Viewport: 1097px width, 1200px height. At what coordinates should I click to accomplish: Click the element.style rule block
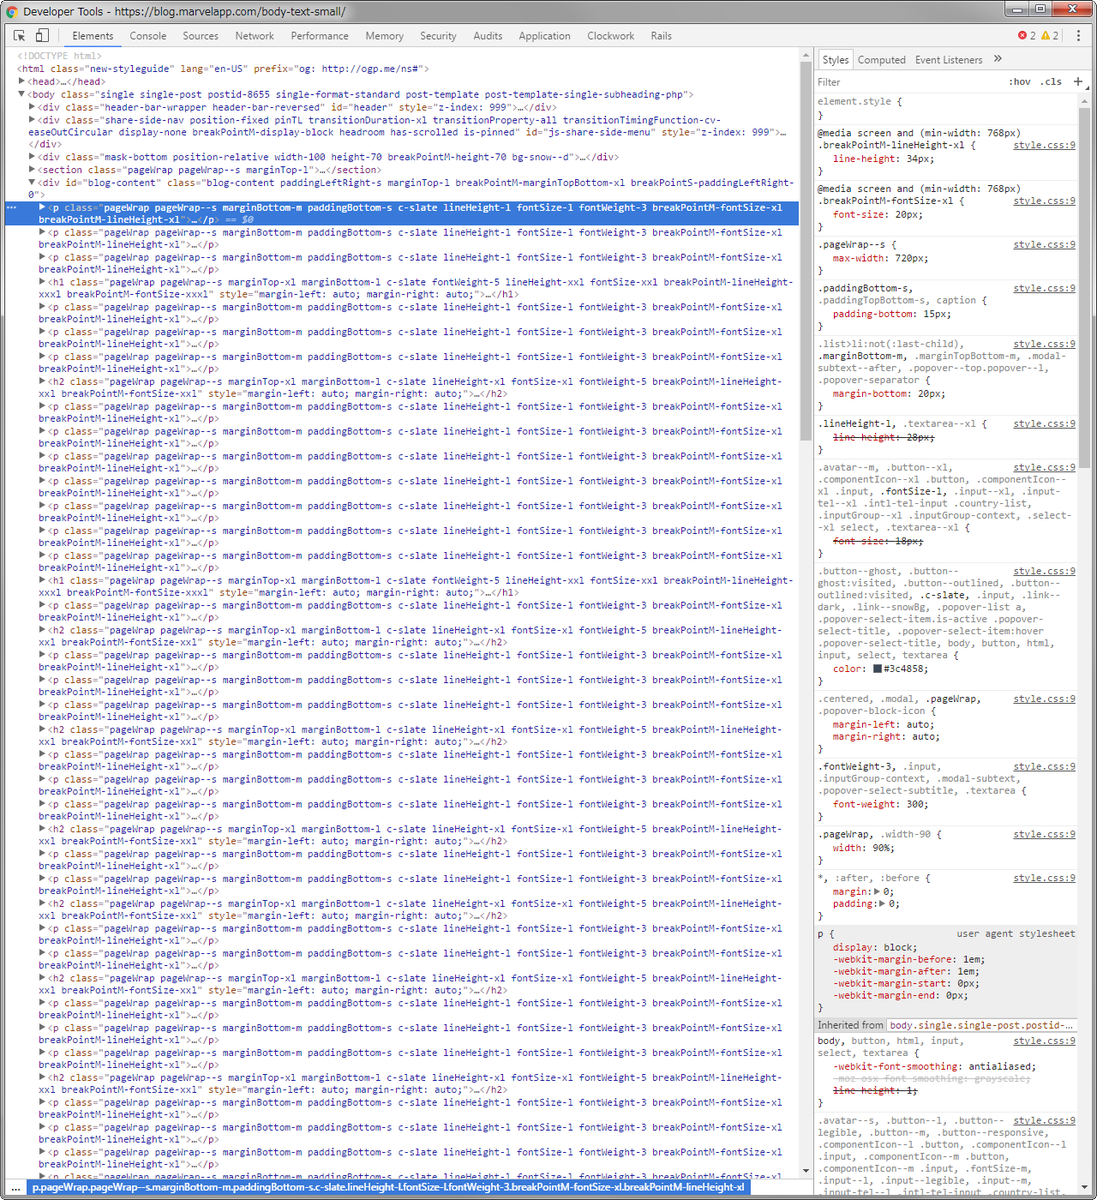tap(946, 108)
